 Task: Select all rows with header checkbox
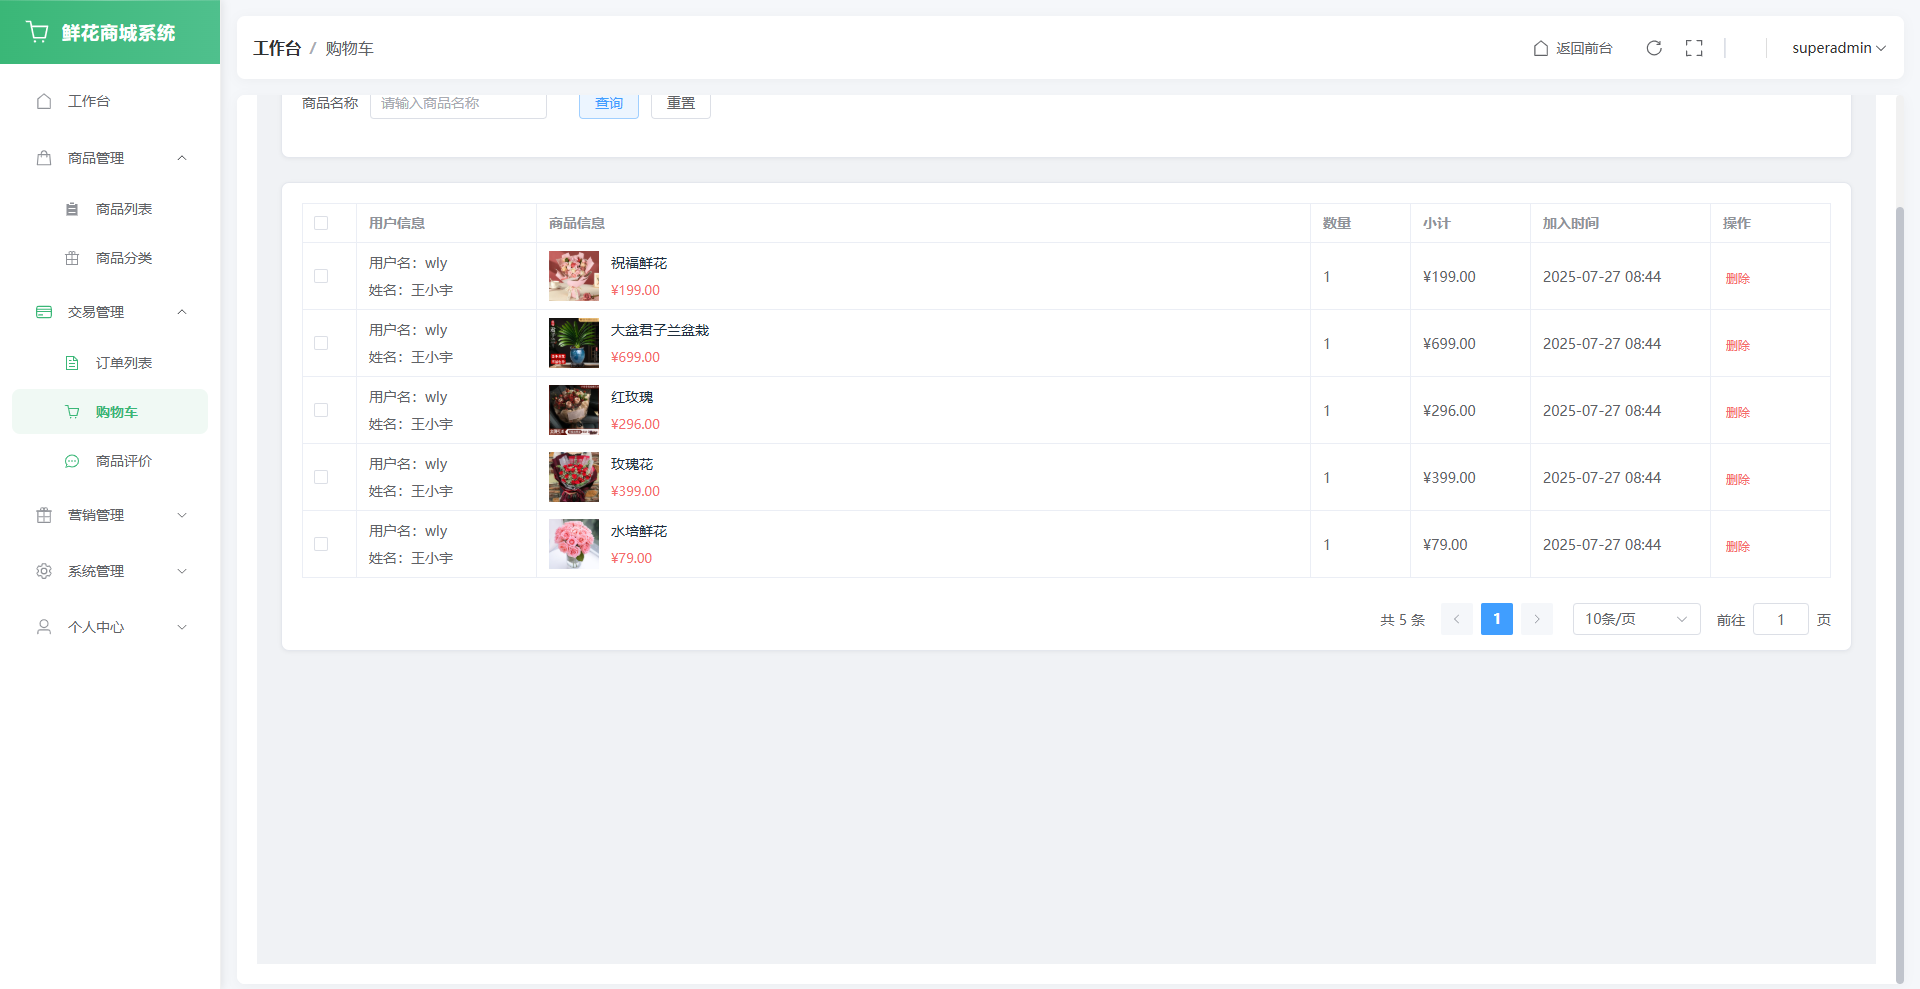(x=321, y=223)
